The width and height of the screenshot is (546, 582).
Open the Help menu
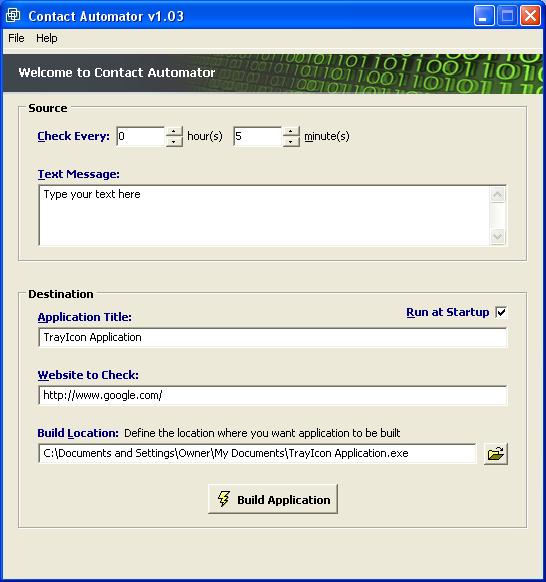coord(47,38)
